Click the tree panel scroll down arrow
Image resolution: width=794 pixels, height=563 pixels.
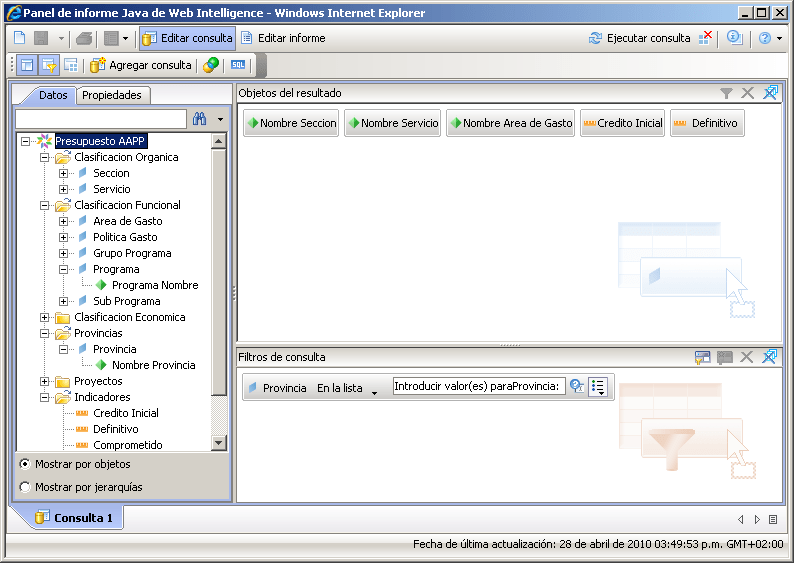(219, 442)
